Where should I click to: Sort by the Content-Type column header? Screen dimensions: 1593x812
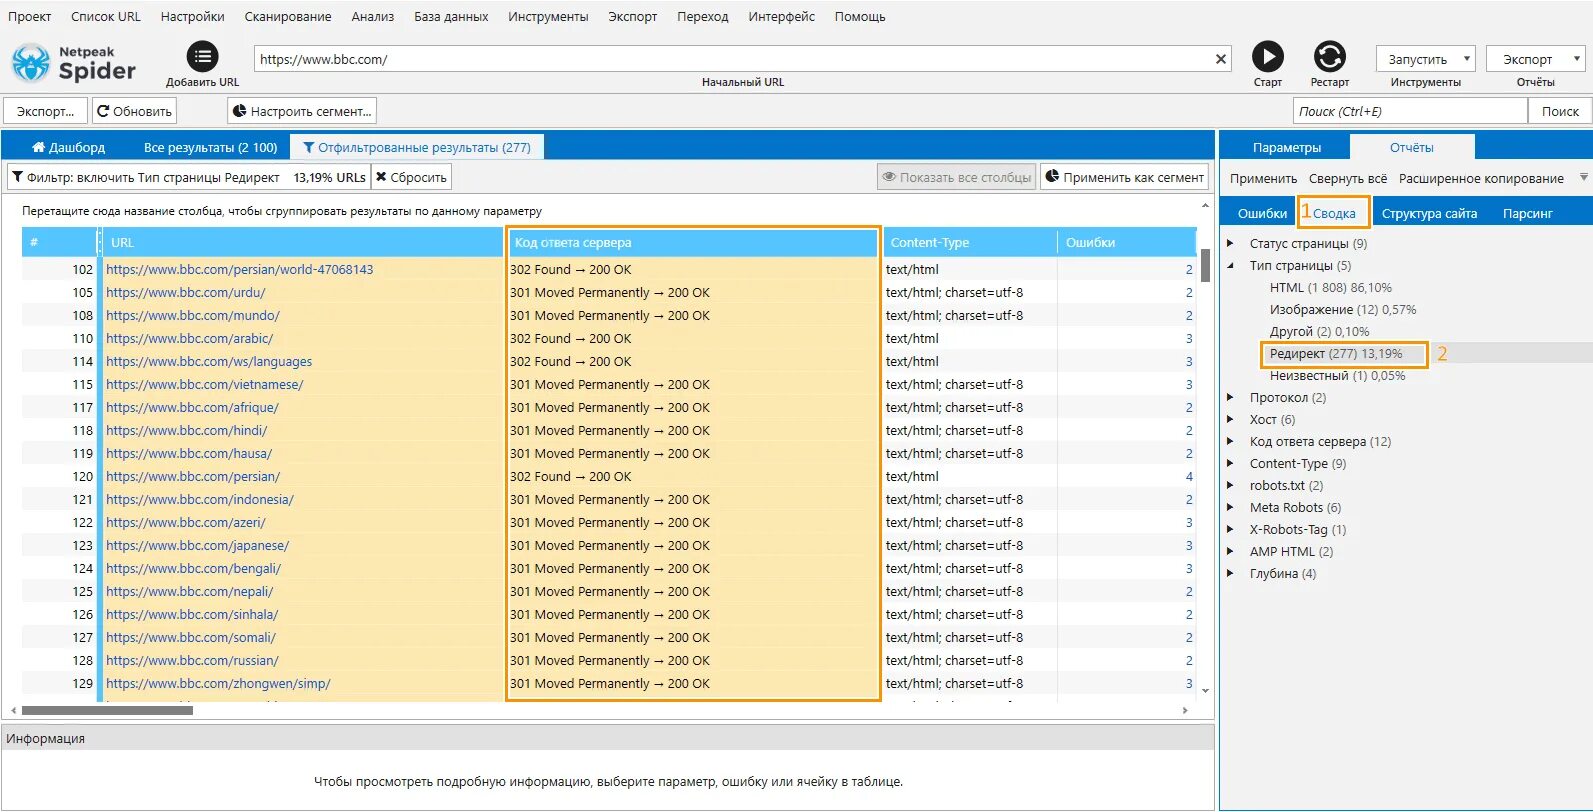pos(969,242)
